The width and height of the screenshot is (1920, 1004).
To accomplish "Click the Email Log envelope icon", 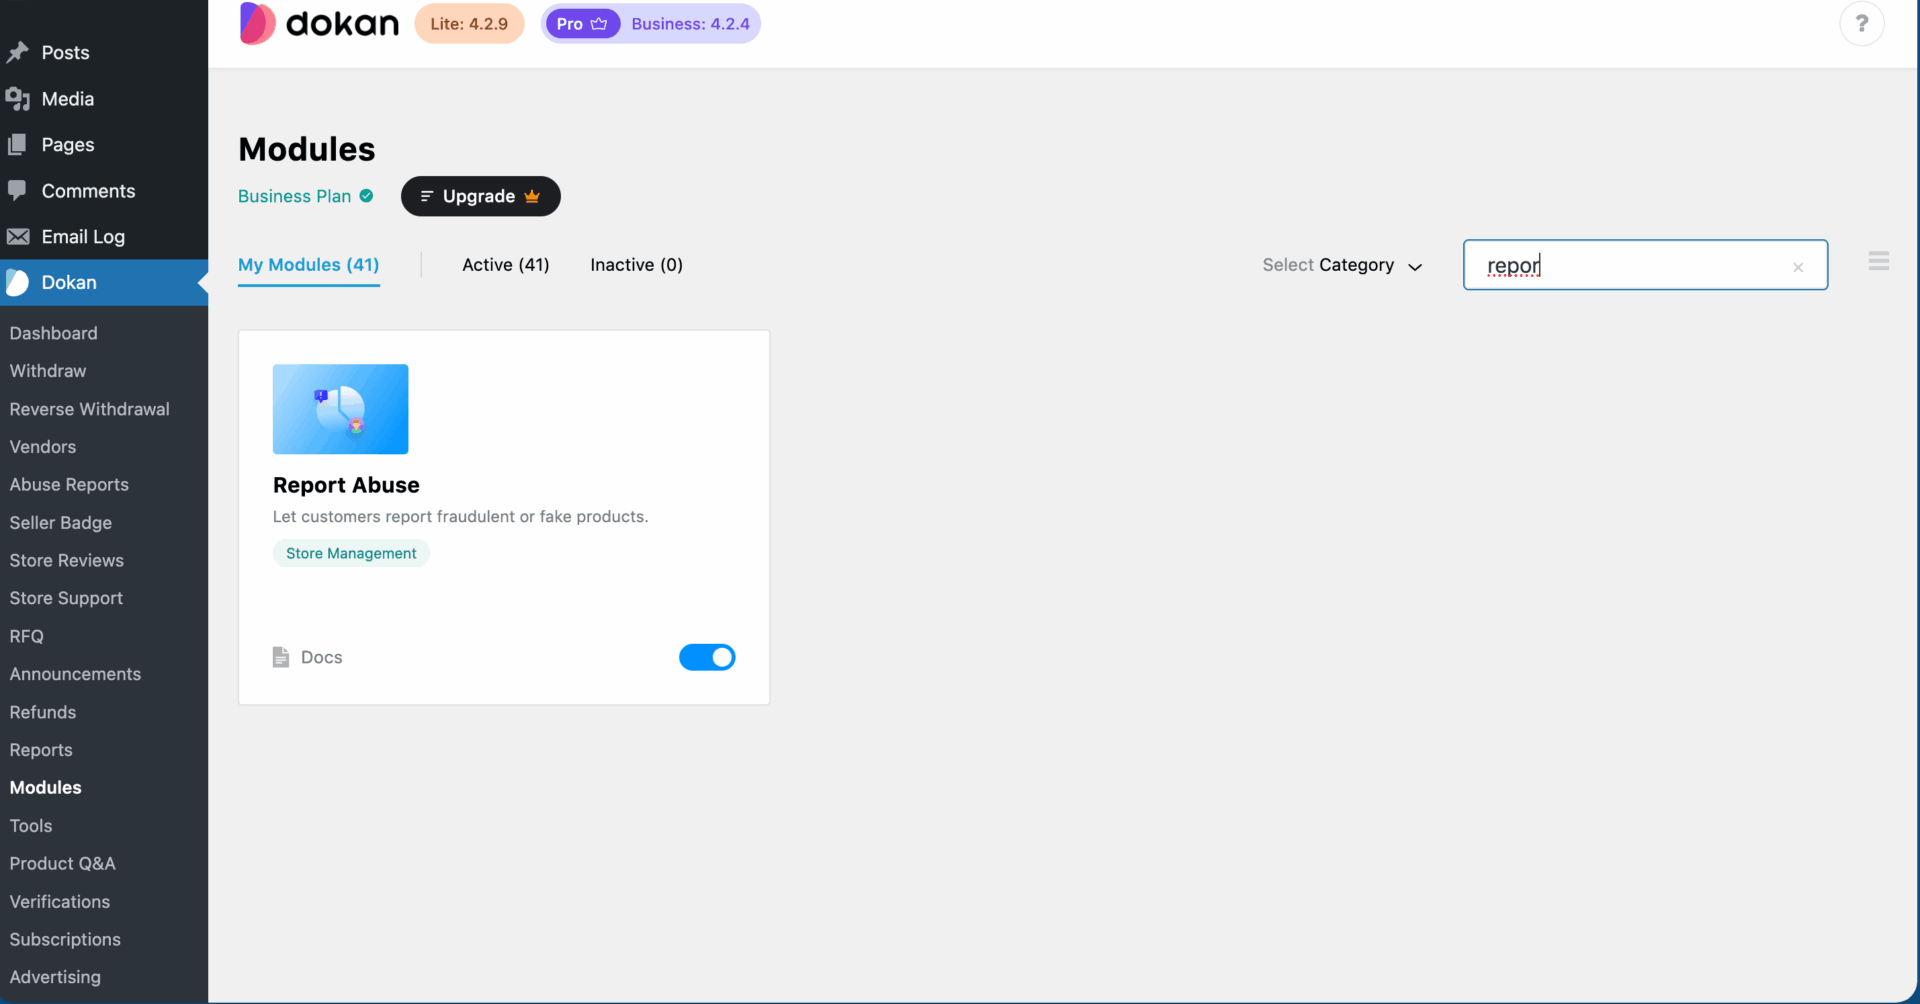I will pyautogui.click(x=19, y=236).
